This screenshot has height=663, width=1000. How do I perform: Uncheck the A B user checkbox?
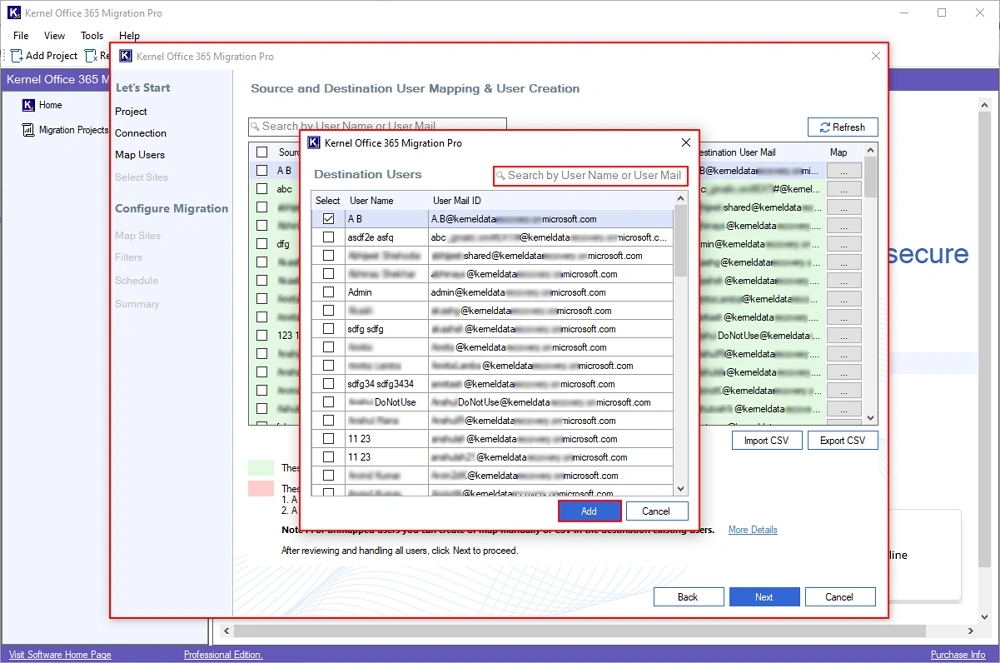328,219
